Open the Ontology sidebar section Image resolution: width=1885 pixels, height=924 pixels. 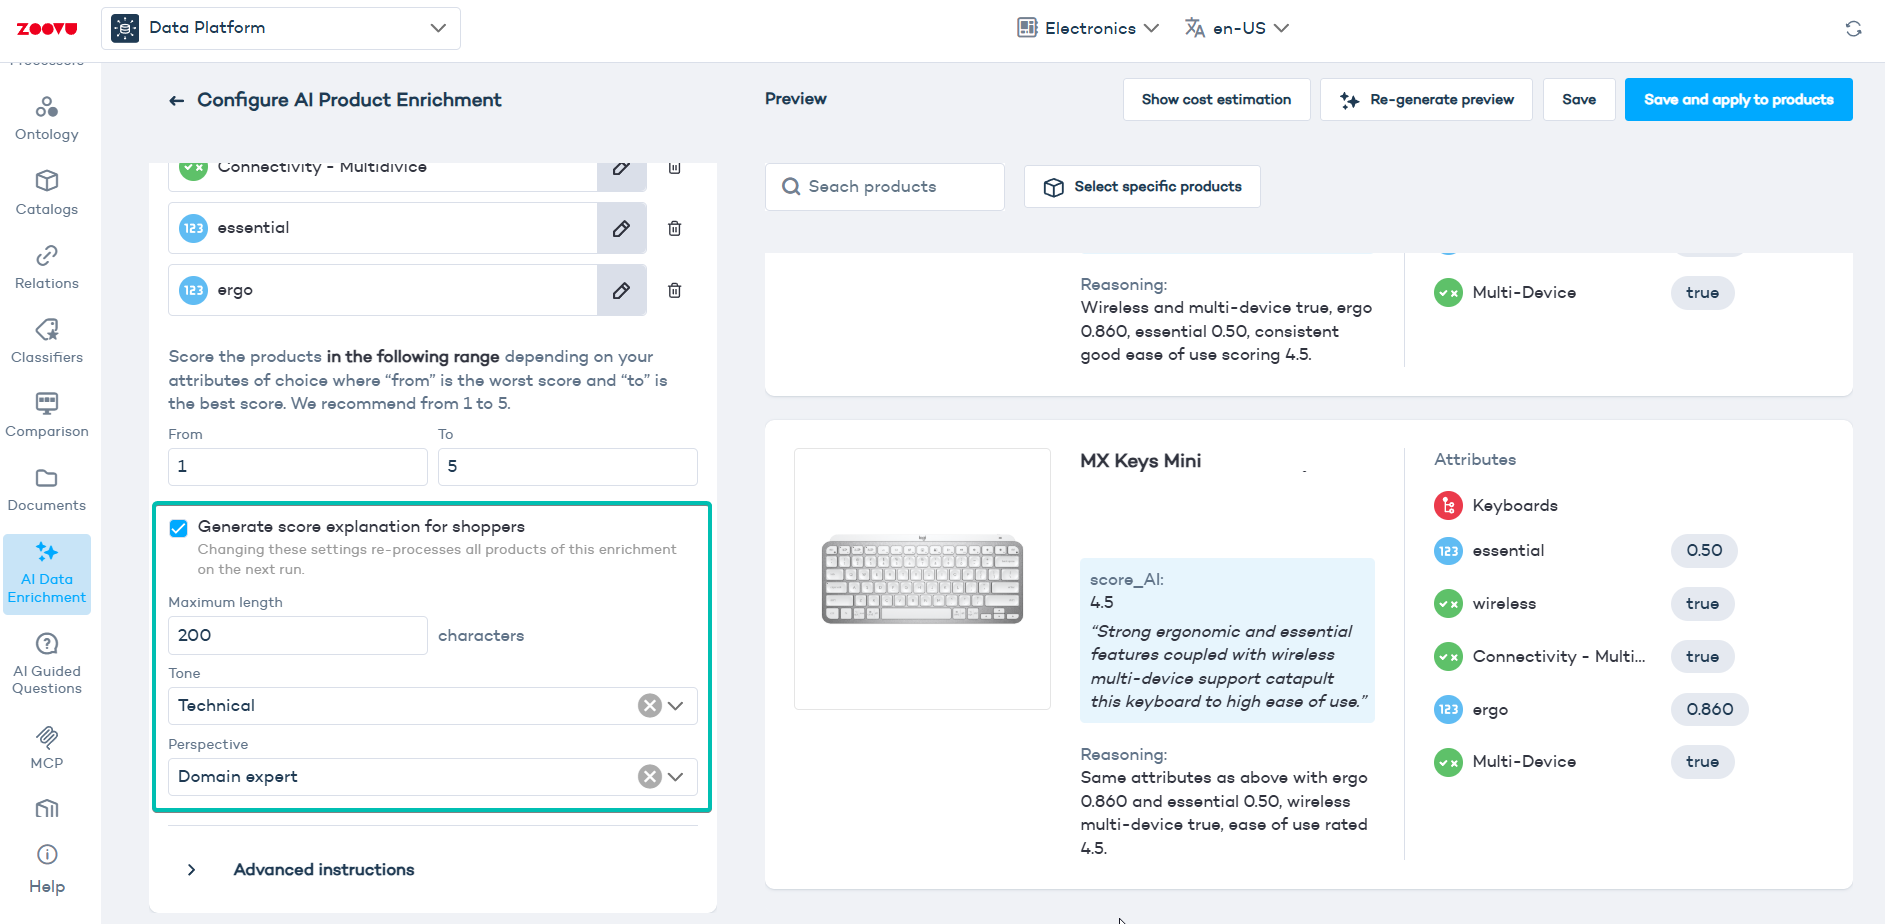click(47, 119)
